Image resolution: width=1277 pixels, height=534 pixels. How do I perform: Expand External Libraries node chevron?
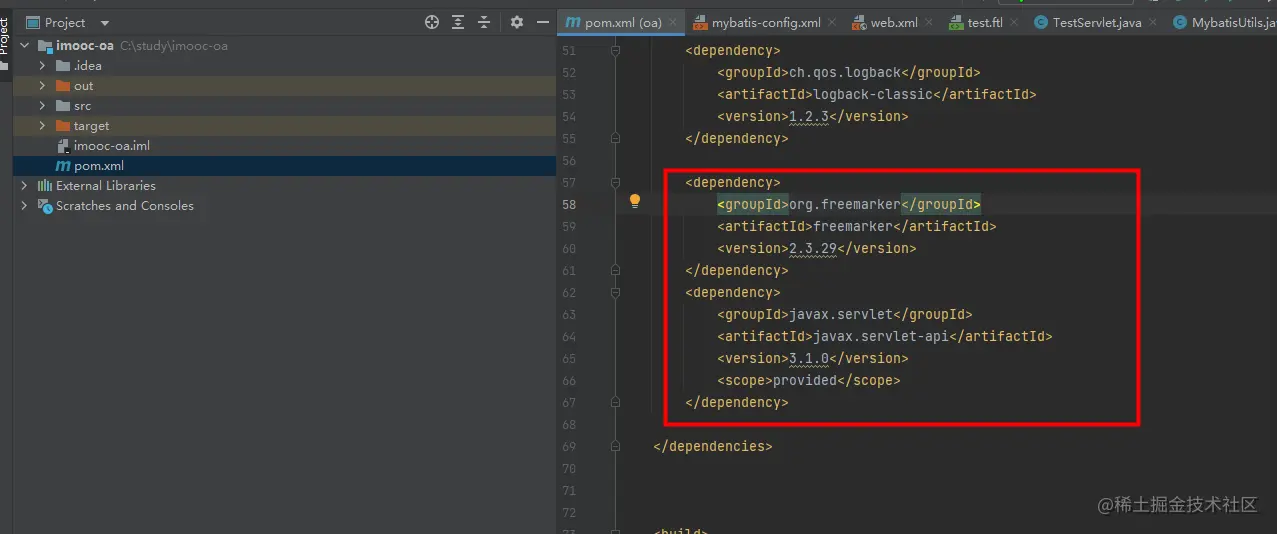(x=25, y=186)
